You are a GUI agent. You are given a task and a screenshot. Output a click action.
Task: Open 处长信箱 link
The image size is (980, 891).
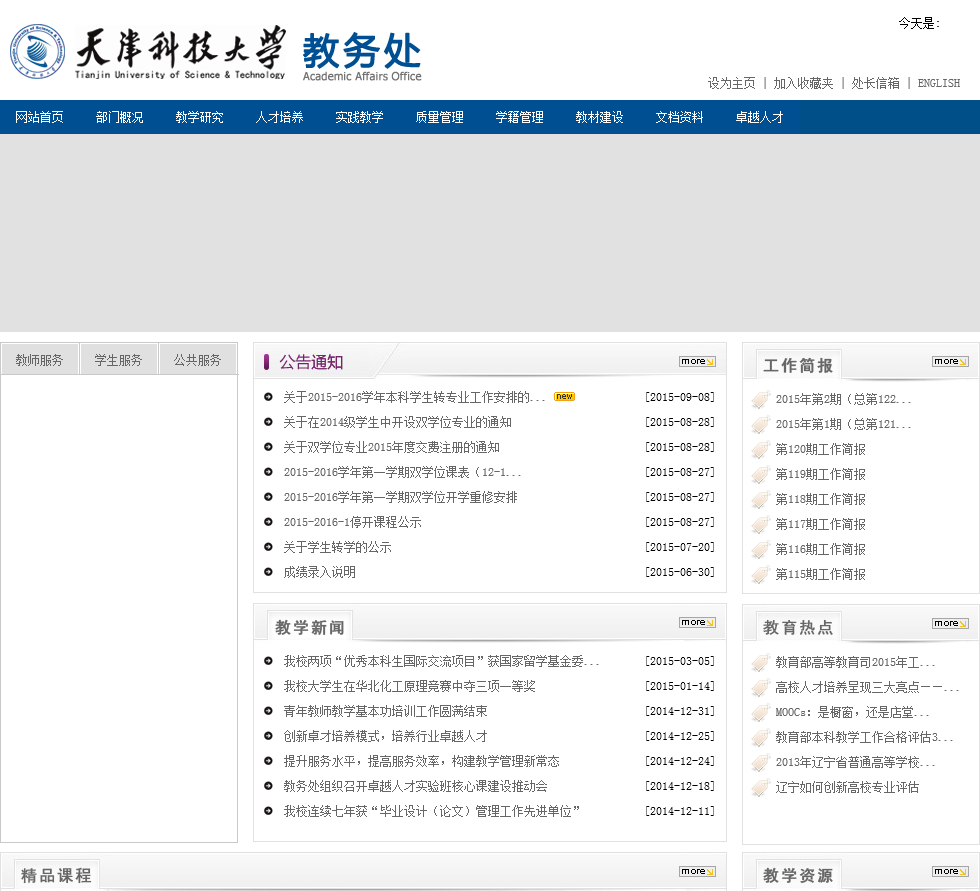tap(876, 83)
